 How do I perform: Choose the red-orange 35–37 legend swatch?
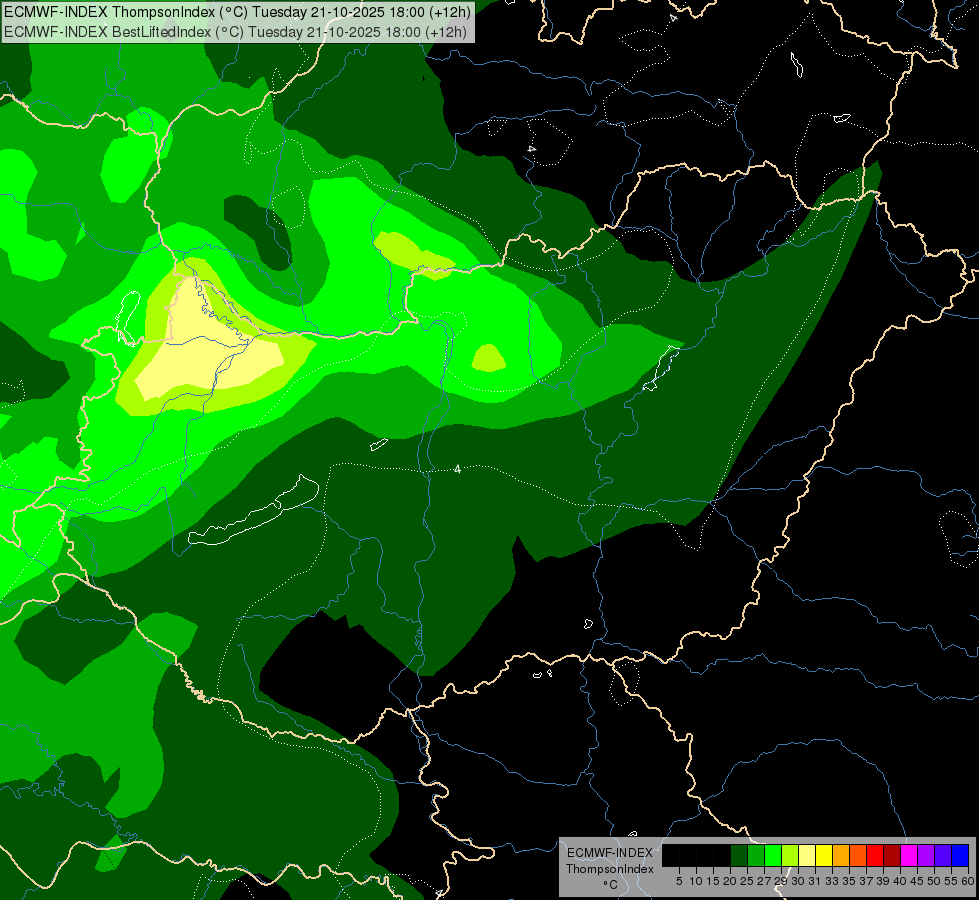(858, 855)
